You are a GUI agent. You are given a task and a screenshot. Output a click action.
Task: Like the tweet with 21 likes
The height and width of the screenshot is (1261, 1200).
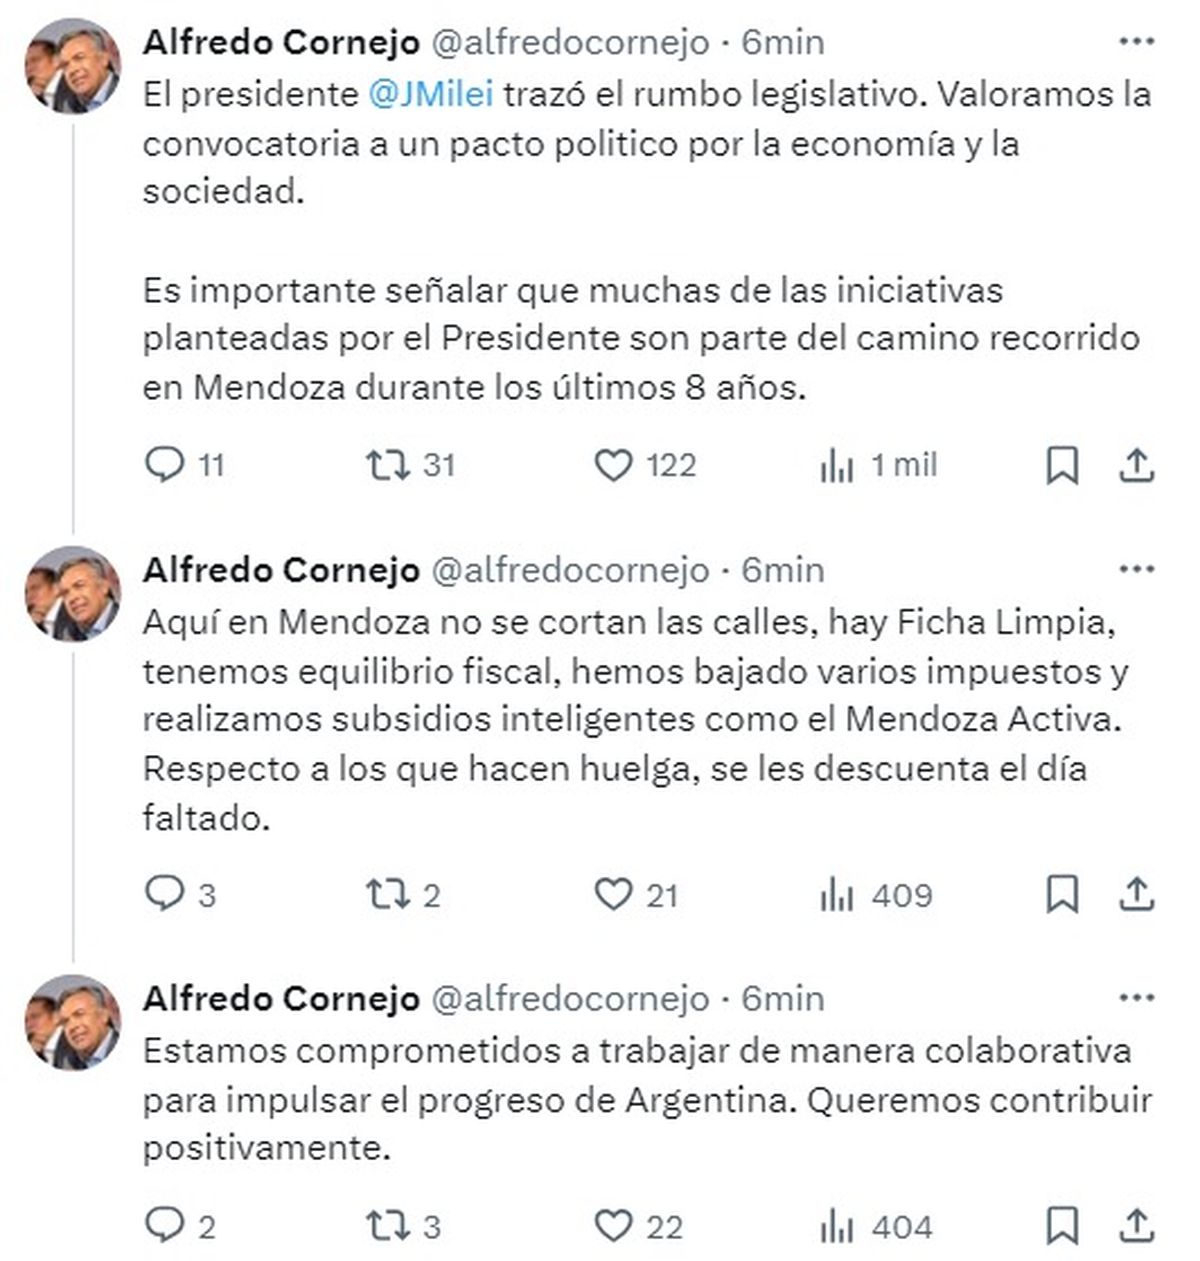(x=613, y=893)
